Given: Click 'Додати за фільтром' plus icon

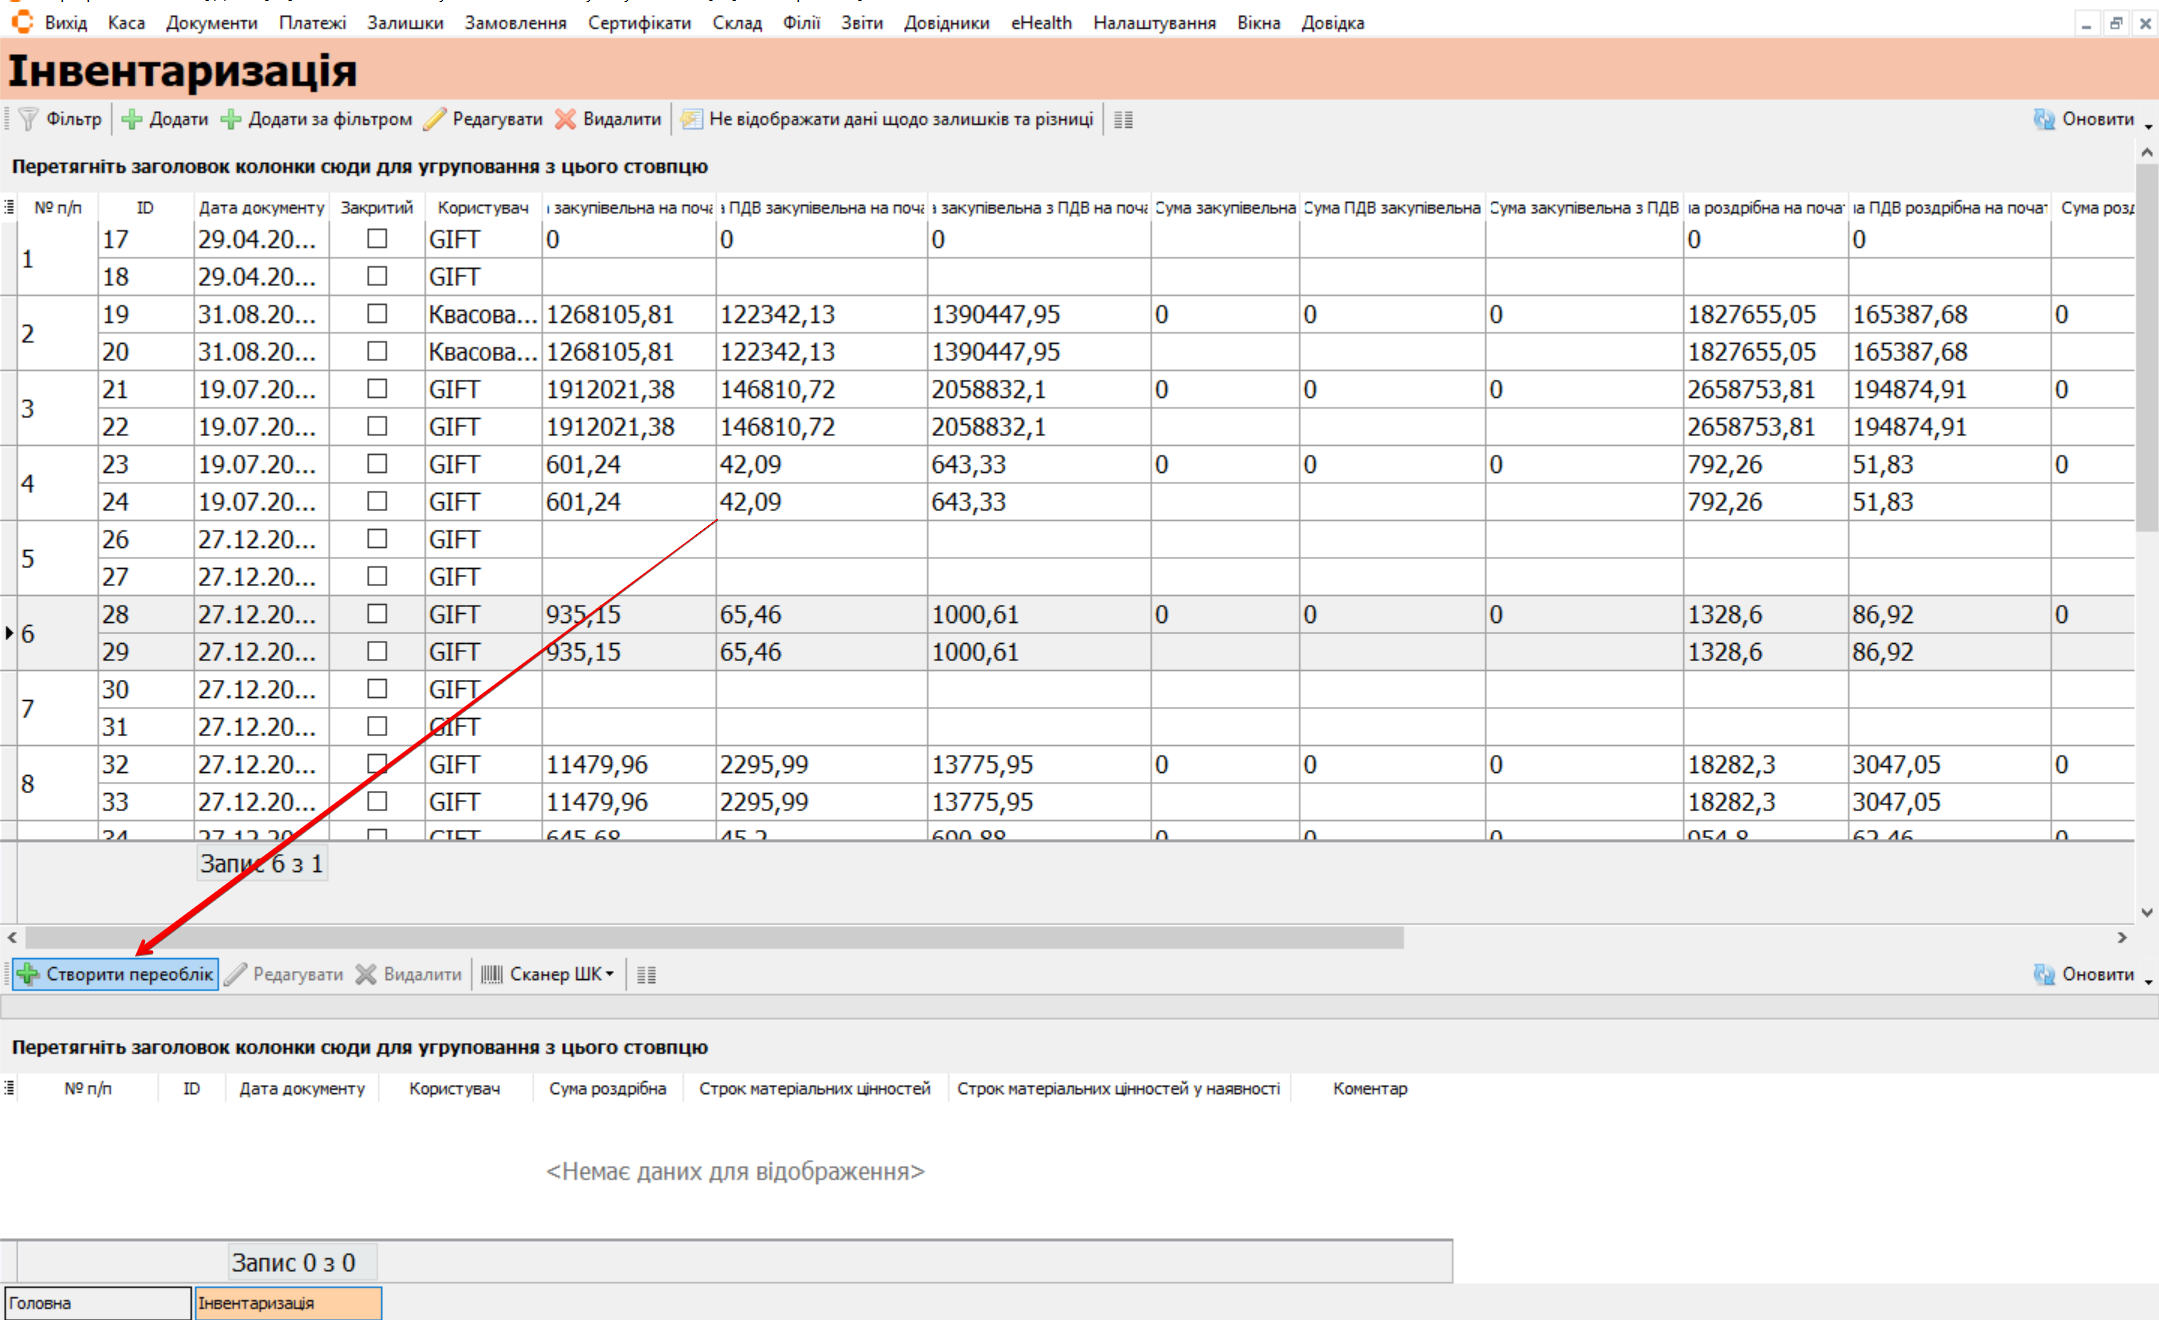Looking at the screenshot, I should click(x=231, y=119).
